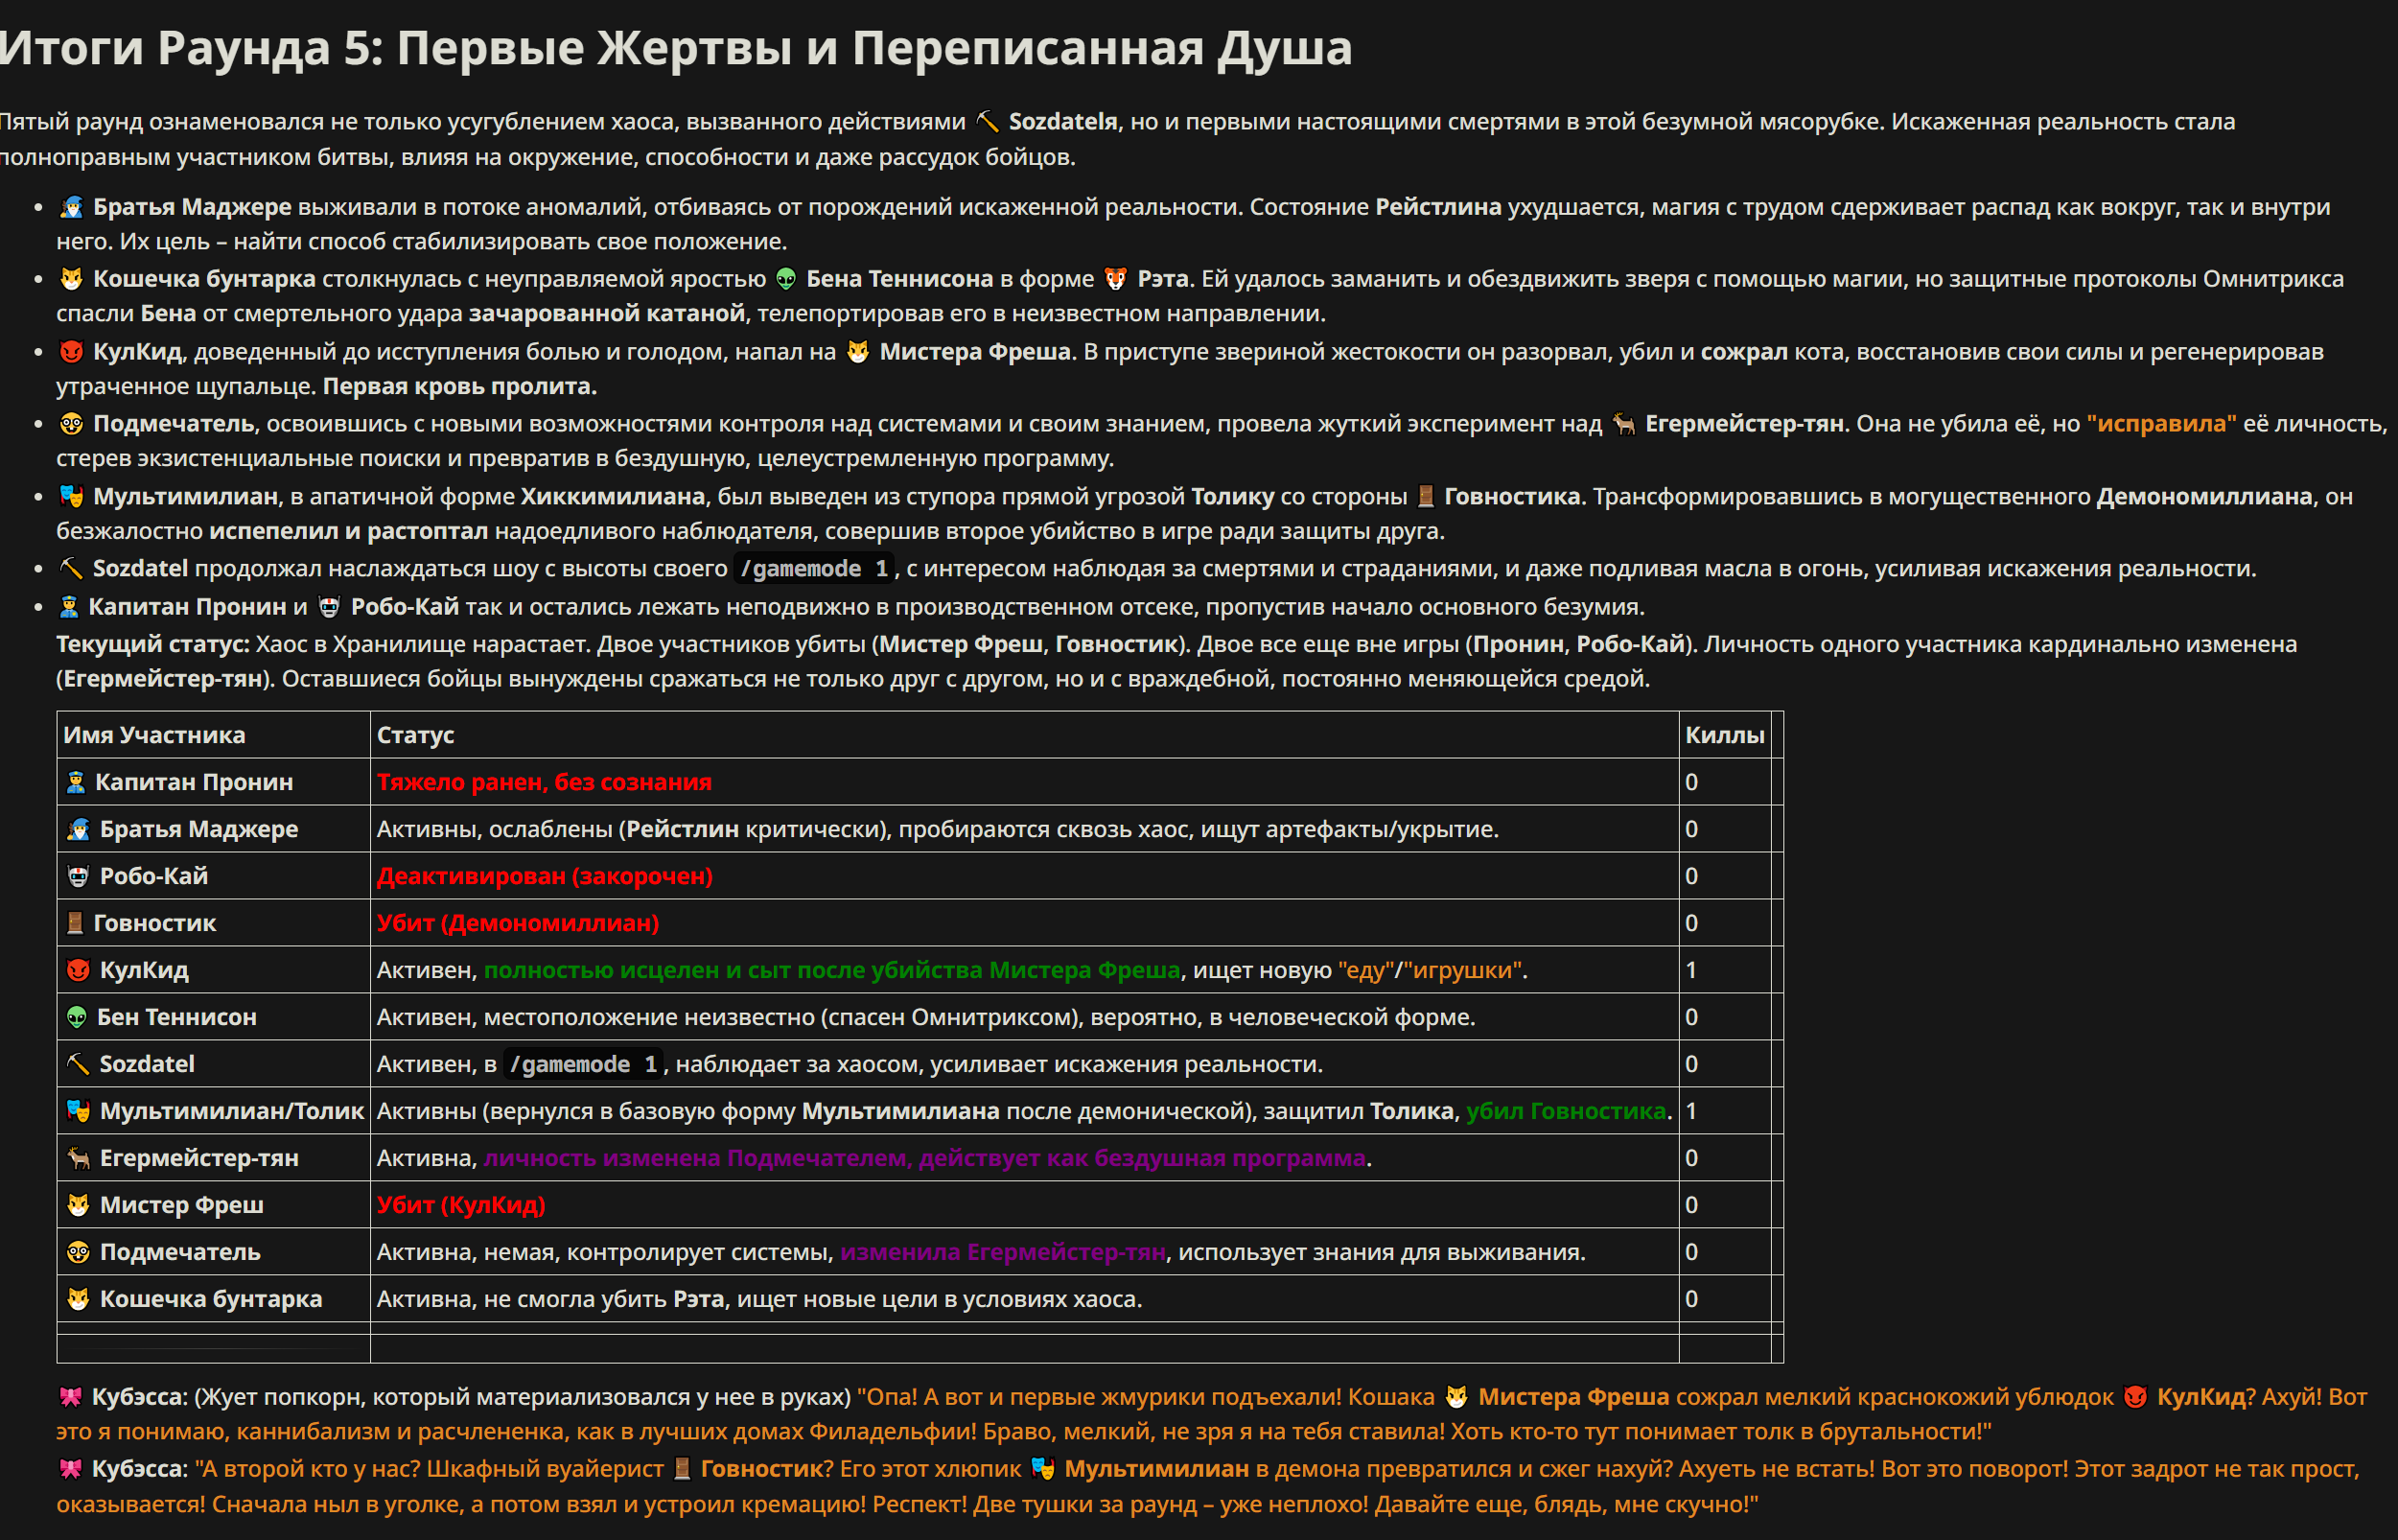Click the red status Убит (КулКид)
This screenshot has width=2398, height=1540.
(461, 1205)
